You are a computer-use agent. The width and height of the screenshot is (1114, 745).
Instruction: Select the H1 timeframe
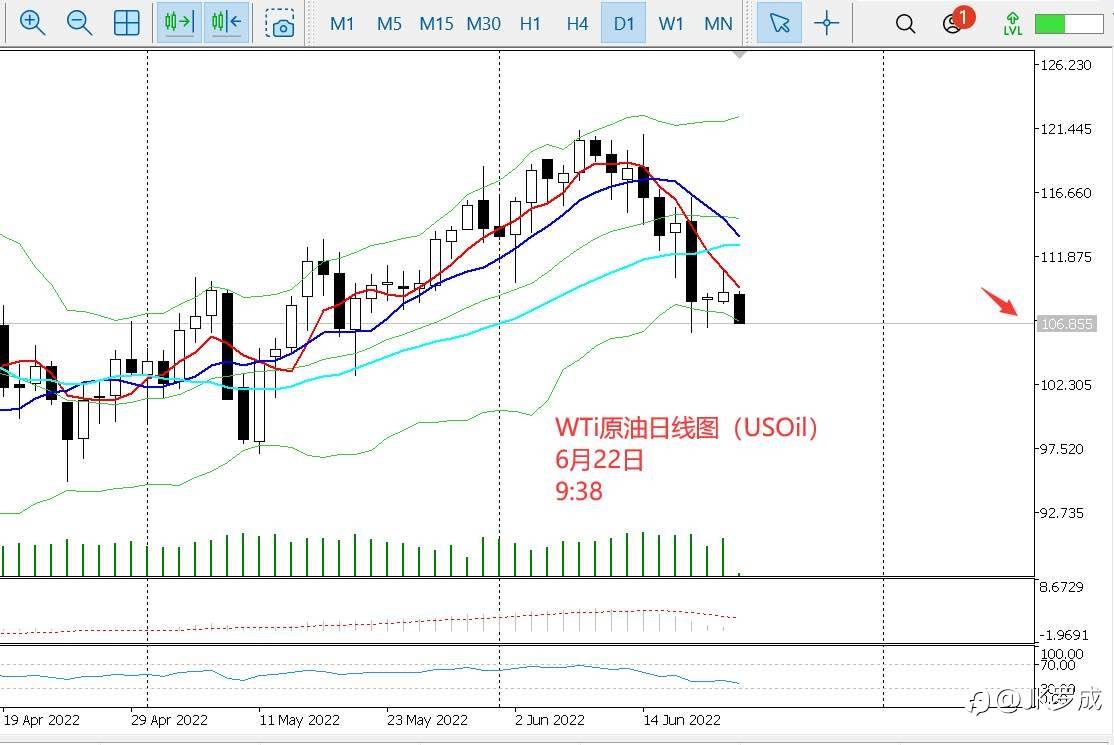pos(530,23)
